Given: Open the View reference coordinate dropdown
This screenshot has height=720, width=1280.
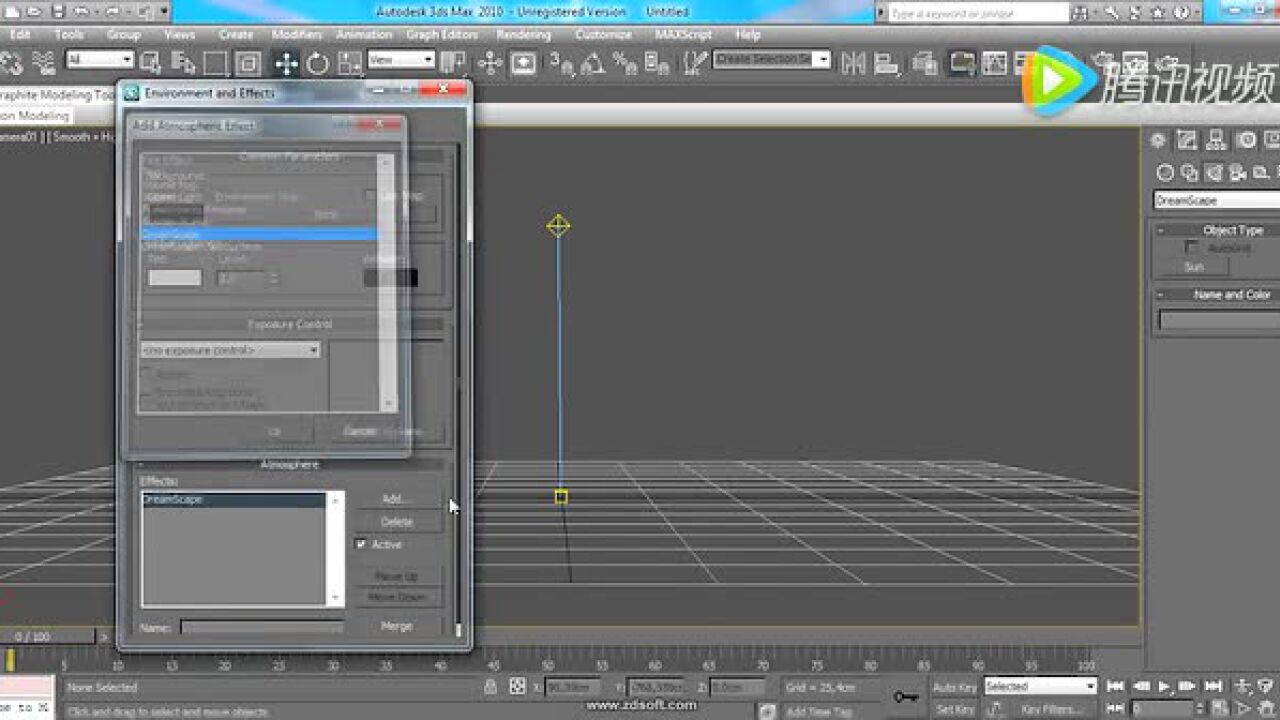Looking at the screenshot, I should 401,60.
